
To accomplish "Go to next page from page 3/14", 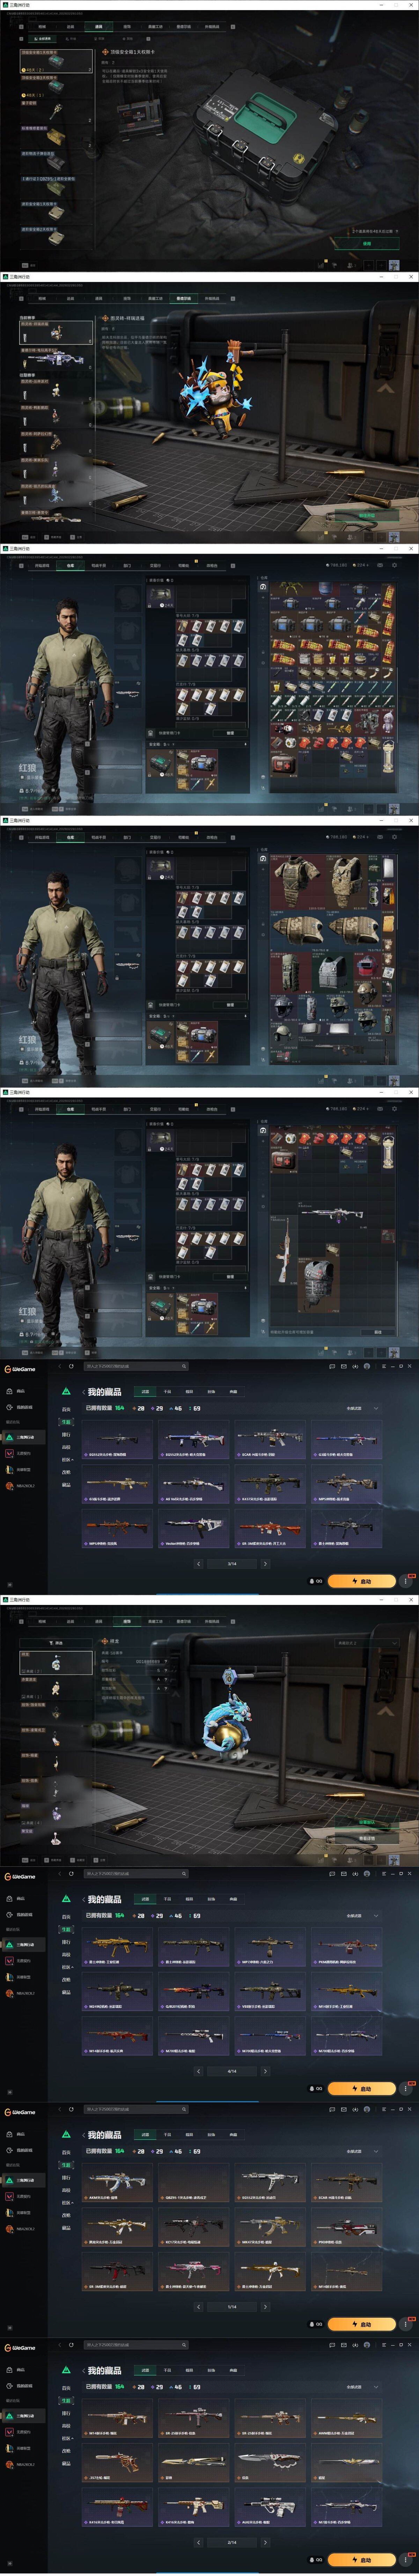I will click(x=265, y=1564).
